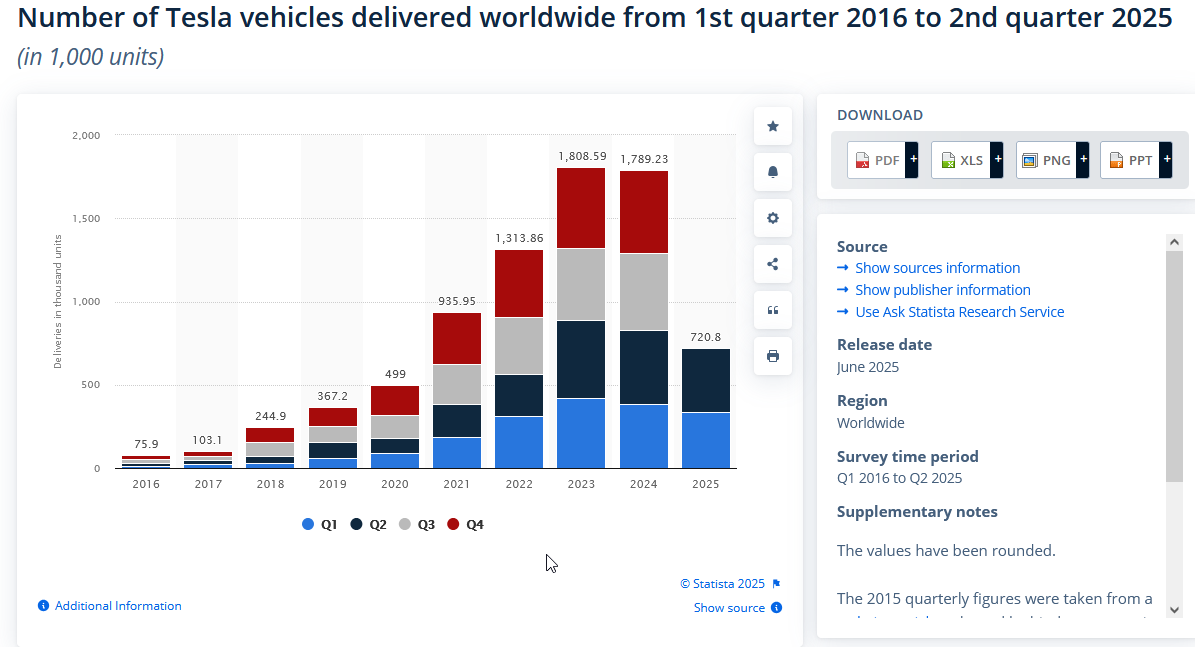
Task: Toggle the Q4 legend series
Action: 465,524
